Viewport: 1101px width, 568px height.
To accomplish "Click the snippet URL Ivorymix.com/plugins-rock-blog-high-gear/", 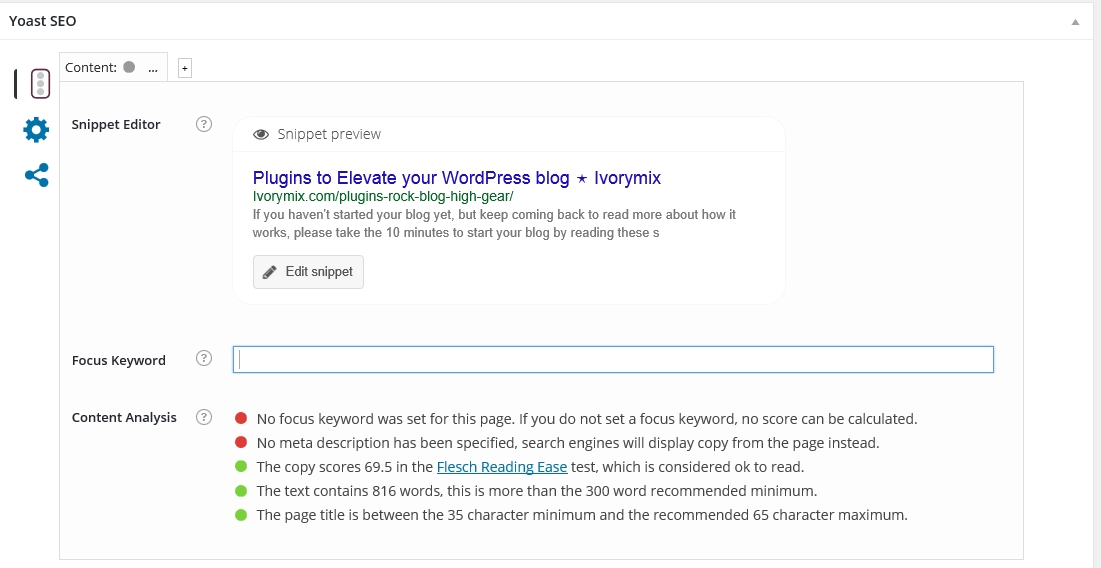I will pyautogui.click(x=383, y=196).
